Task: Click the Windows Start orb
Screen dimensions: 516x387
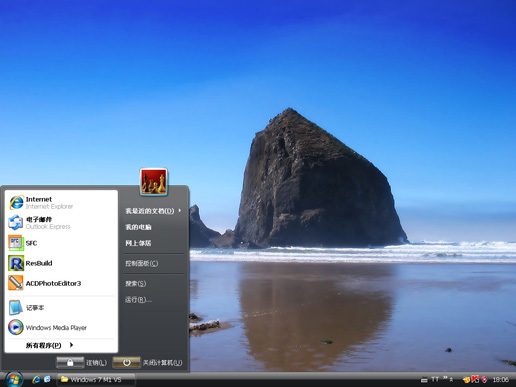Action: point(14,380)
